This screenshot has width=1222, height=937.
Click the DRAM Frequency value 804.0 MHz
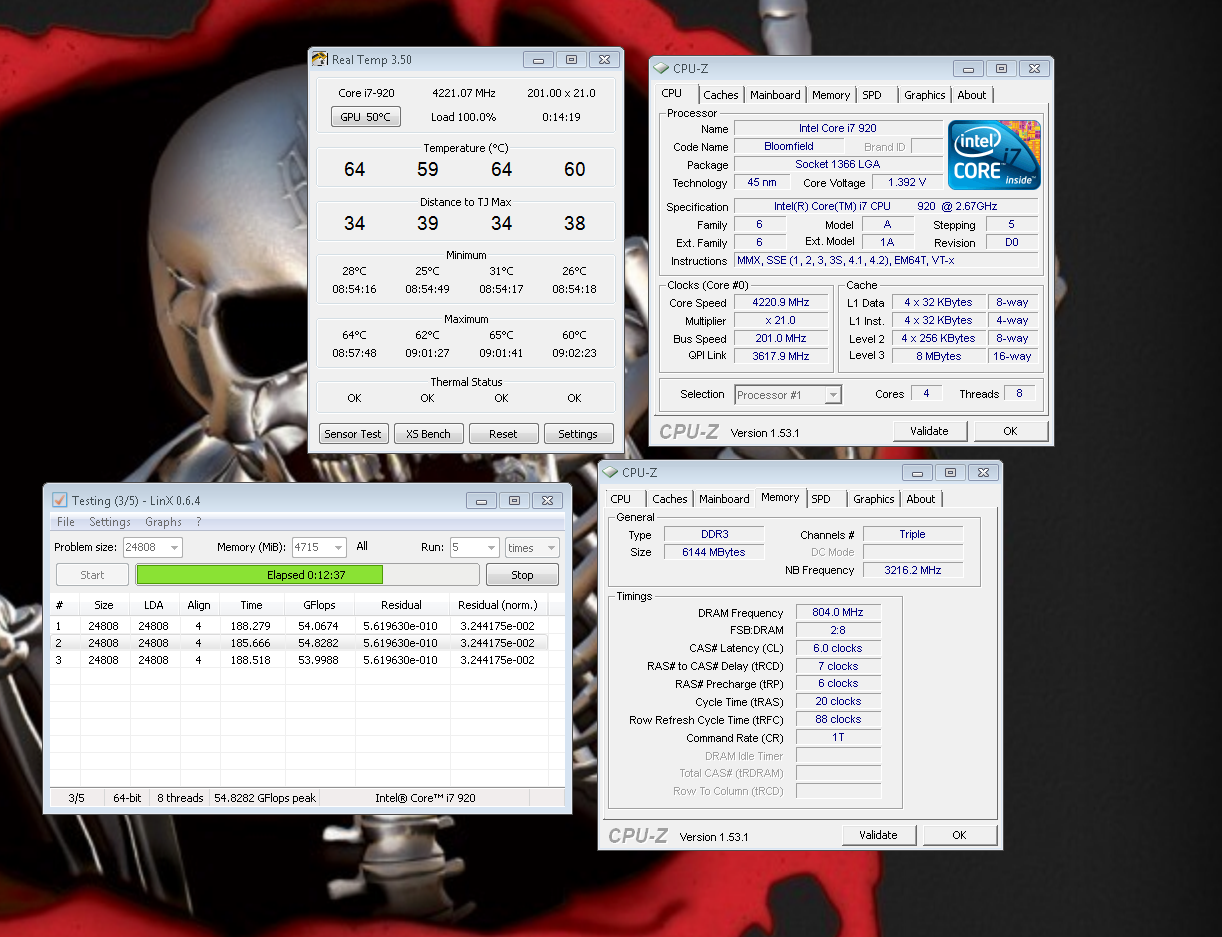point(838,612)
